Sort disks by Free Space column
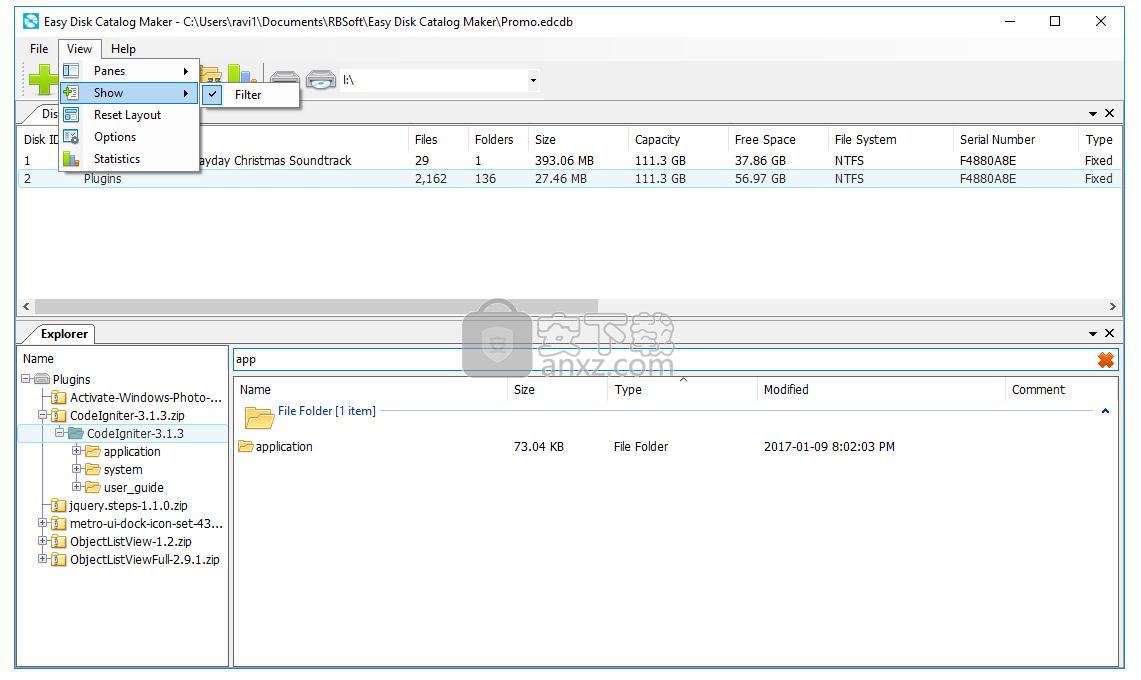 point(777,139)
